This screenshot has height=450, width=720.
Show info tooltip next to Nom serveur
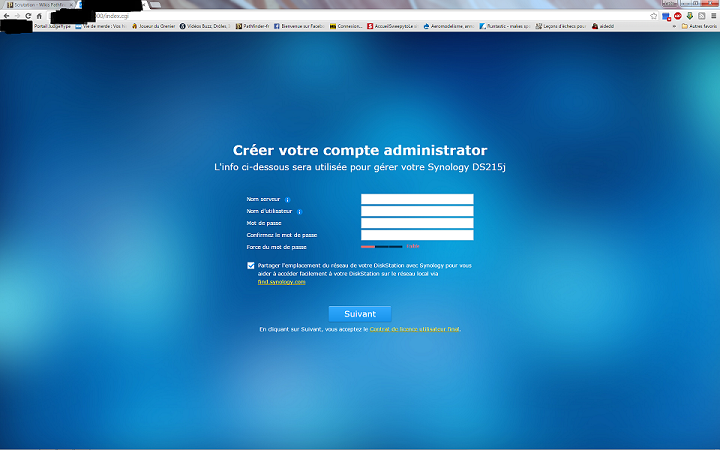pos(287,200)
